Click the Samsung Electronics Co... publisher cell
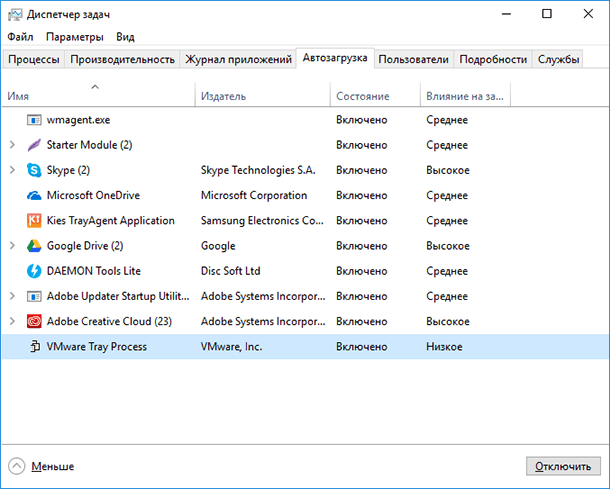This screenshot has height=489, width=610. 262,221
